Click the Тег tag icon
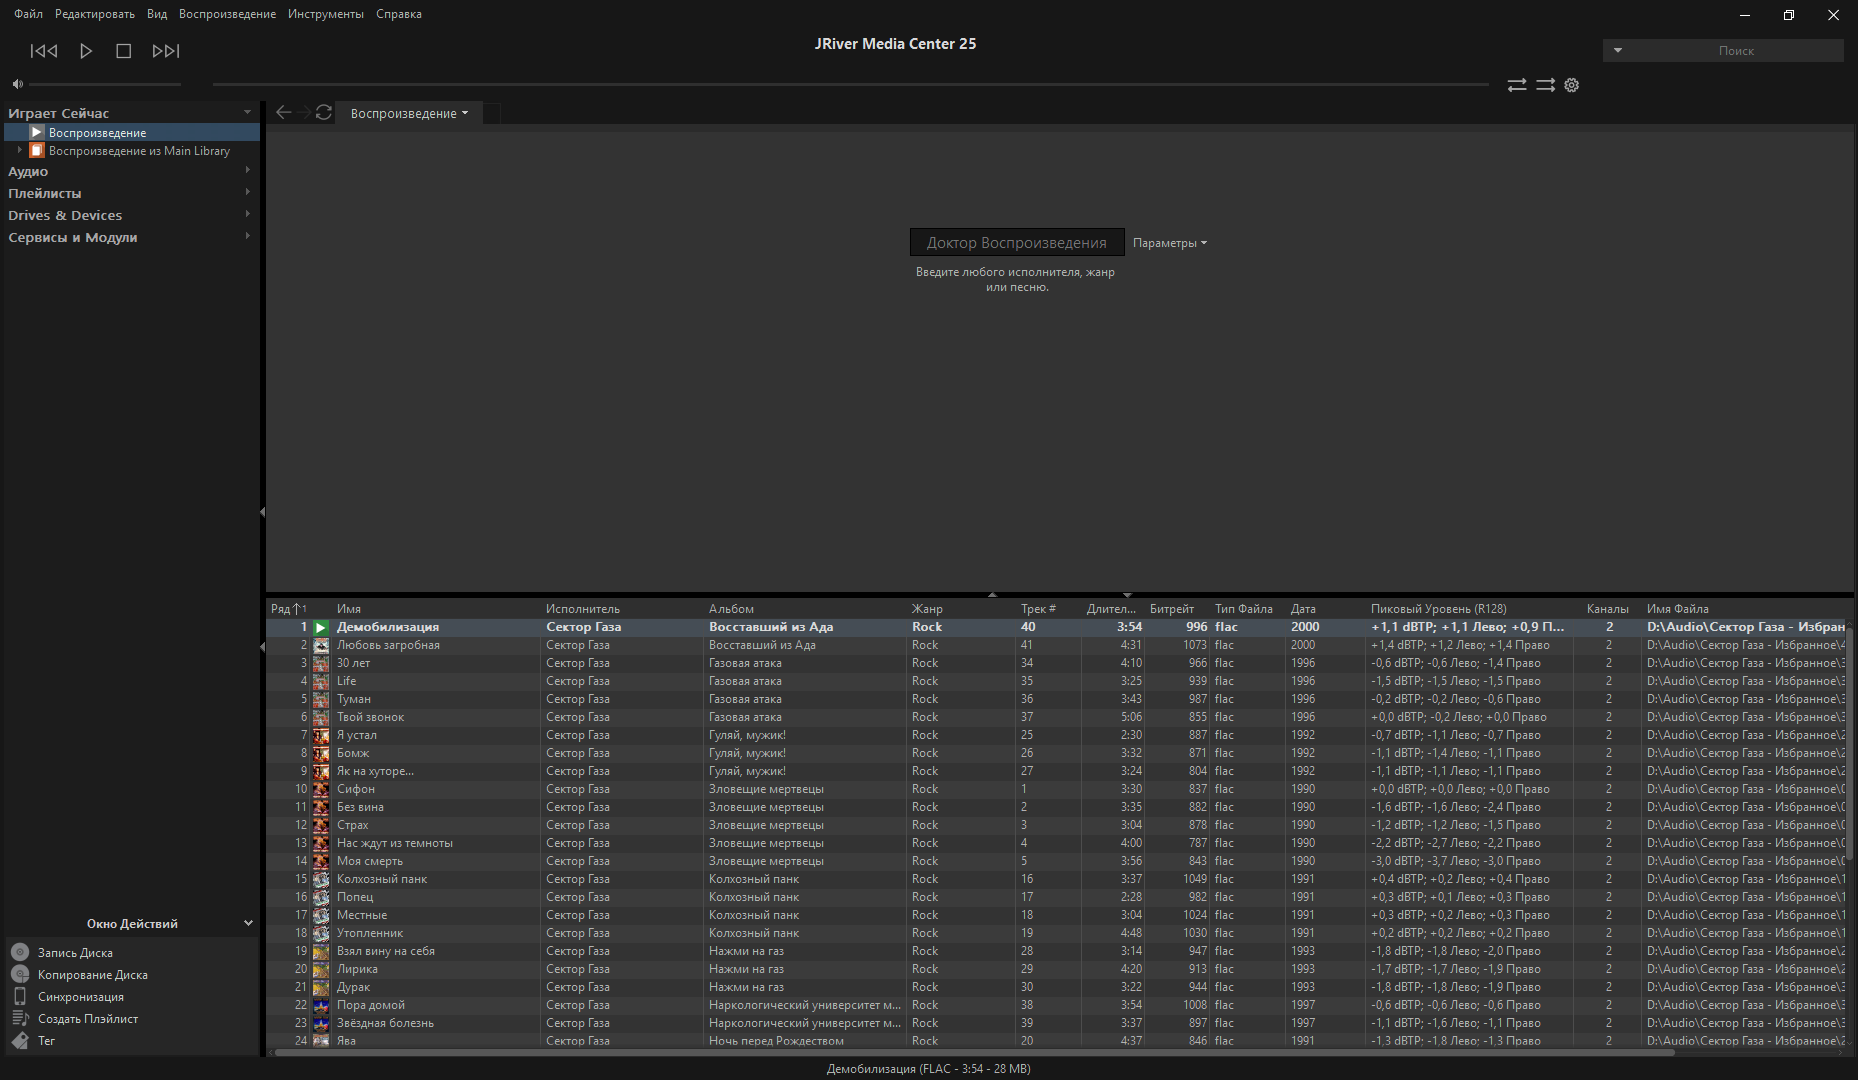 tap(20, 1040)
